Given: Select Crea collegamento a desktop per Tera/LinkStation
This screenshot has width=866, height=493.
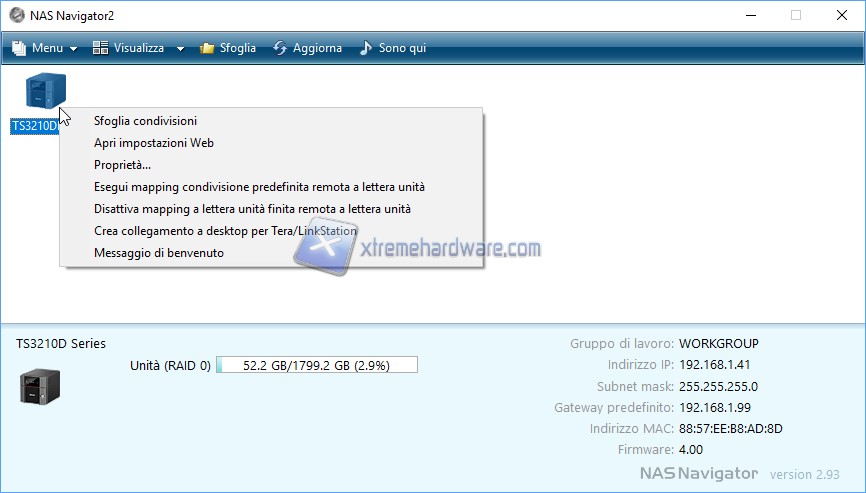Looking at the screenshot, I should [x=225, y=231].
